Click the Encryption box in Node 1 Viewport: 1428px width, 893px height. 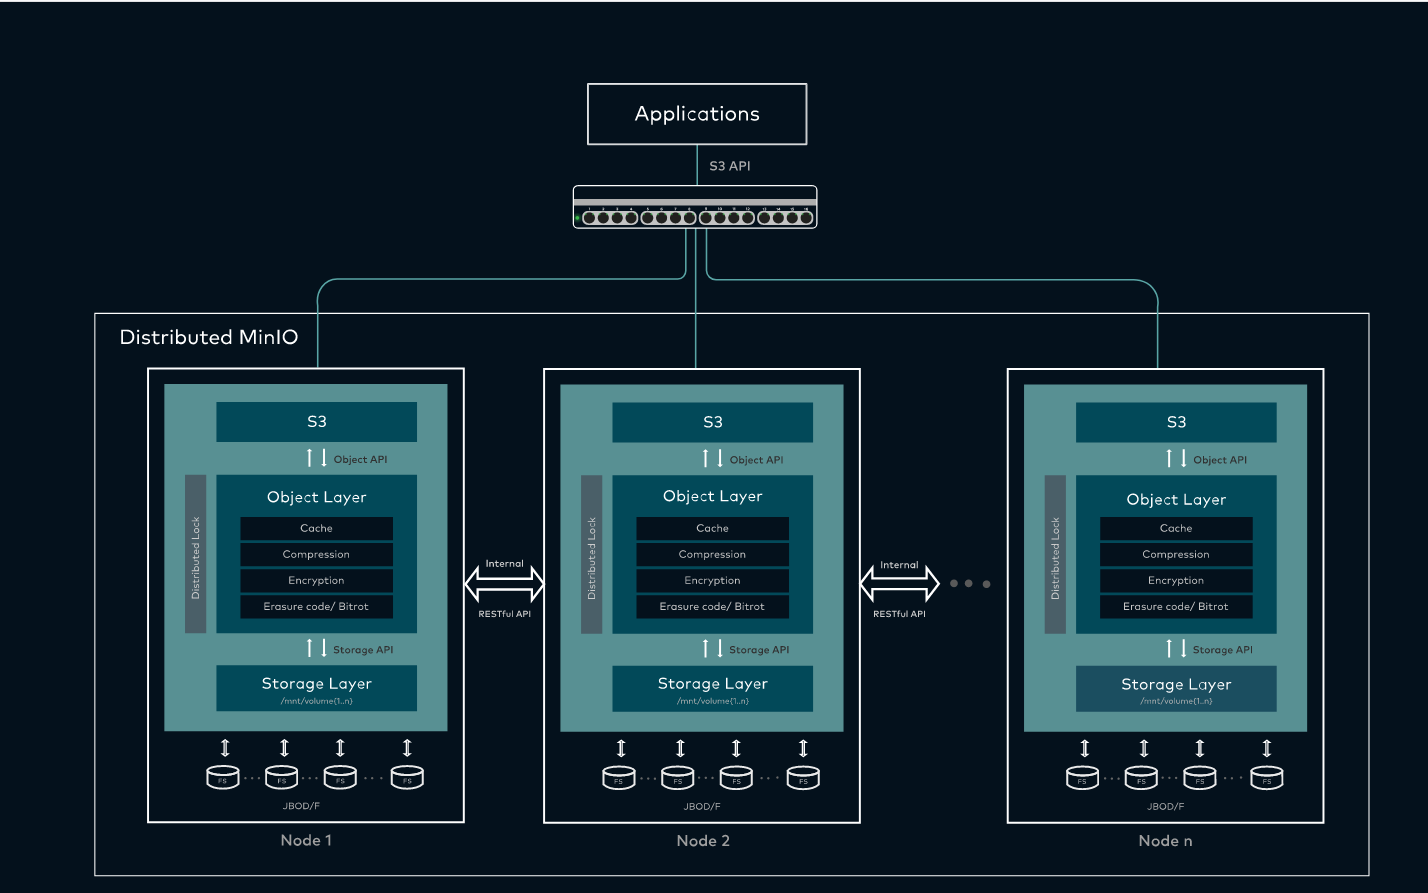tap(317, 580)
